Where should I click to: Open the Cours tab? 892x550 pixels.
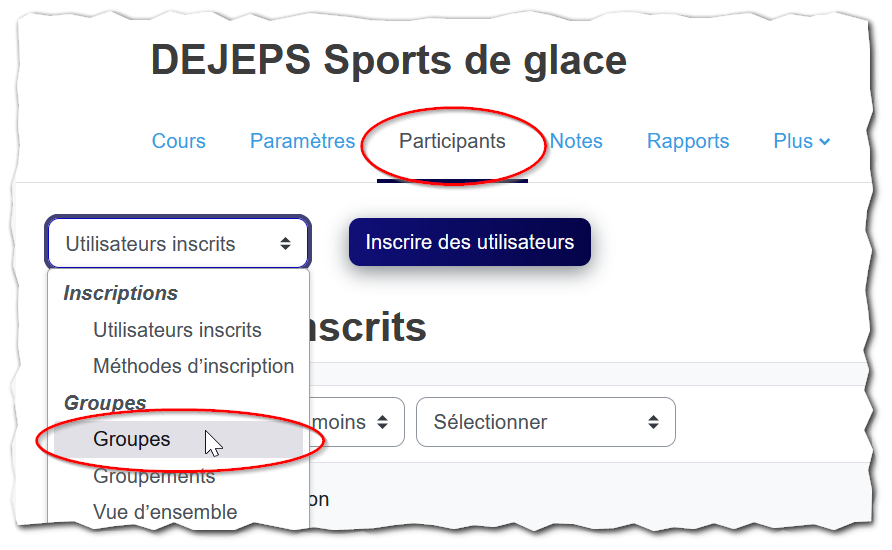[x=178, y=141]
